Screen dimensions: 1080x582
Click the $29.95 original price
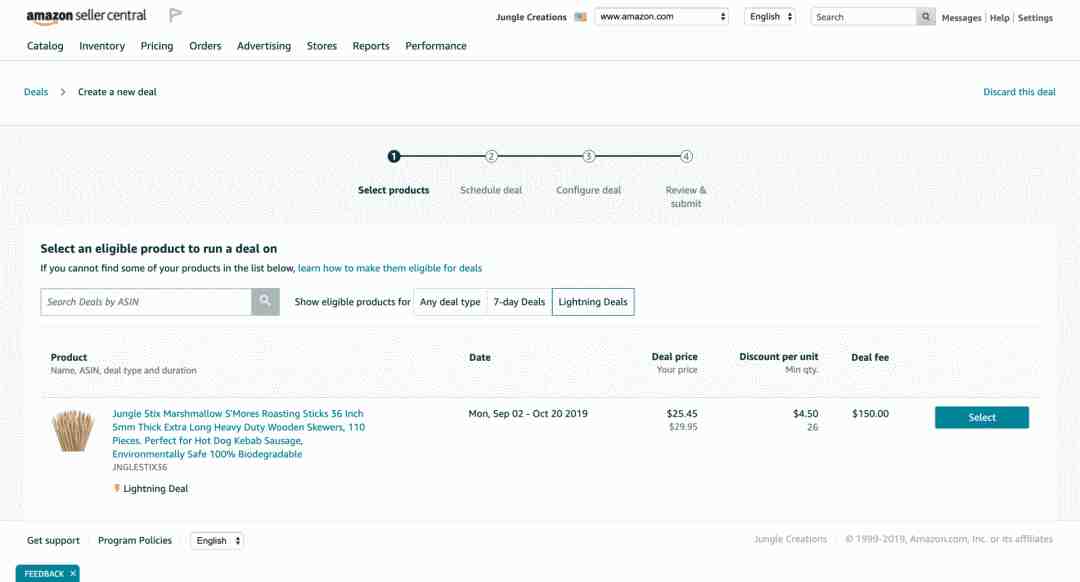[683, 427]
